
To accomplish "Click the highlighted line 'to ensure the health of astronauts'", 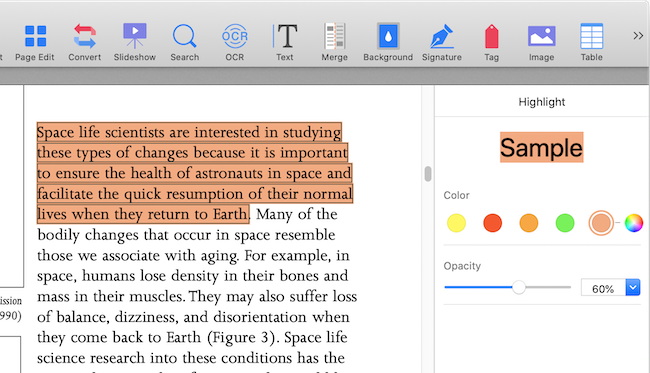I will point(194,173).
